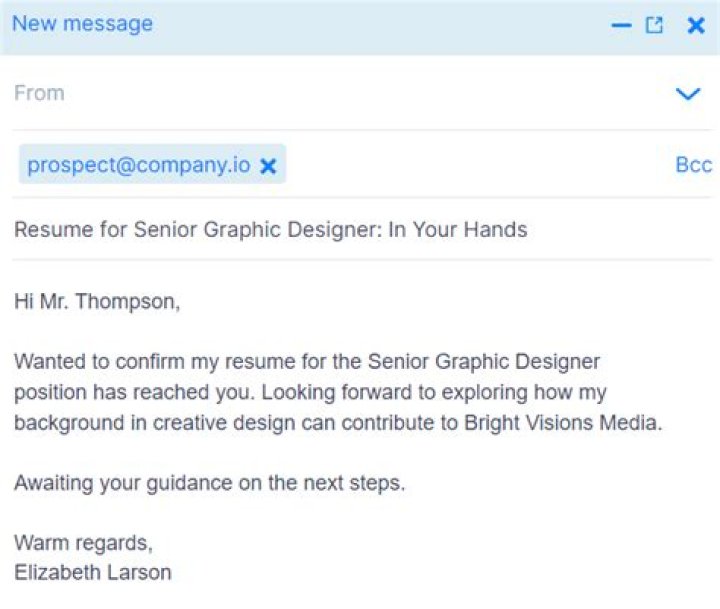Select the prospect@company.io recipient chip
720x609 pixels.
[x=138, y=165]
